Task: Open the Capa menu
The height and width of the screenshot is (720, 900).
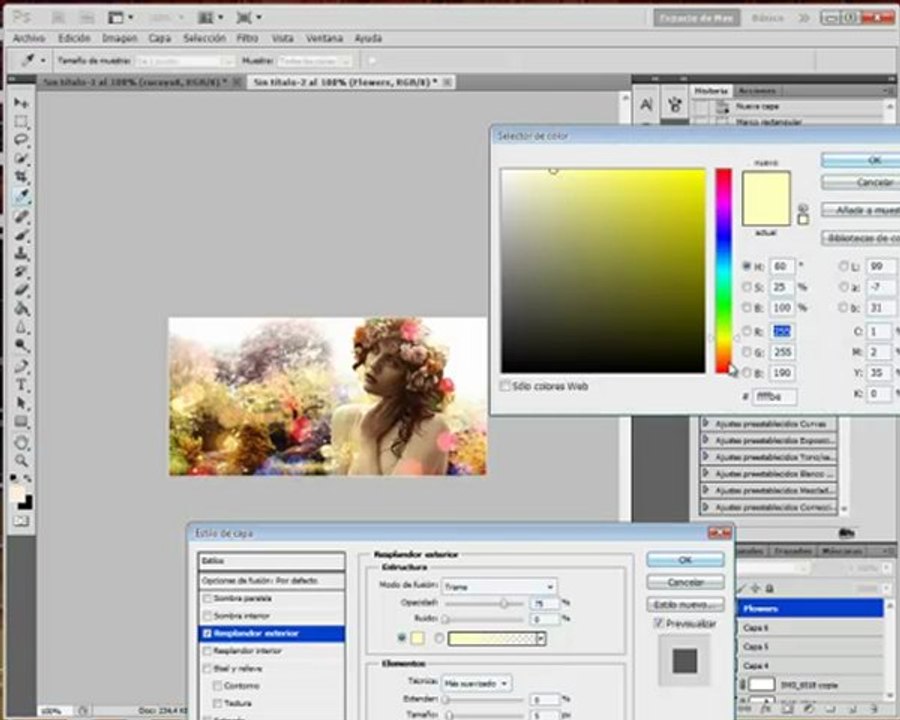Action: click(x=160, y=38)
